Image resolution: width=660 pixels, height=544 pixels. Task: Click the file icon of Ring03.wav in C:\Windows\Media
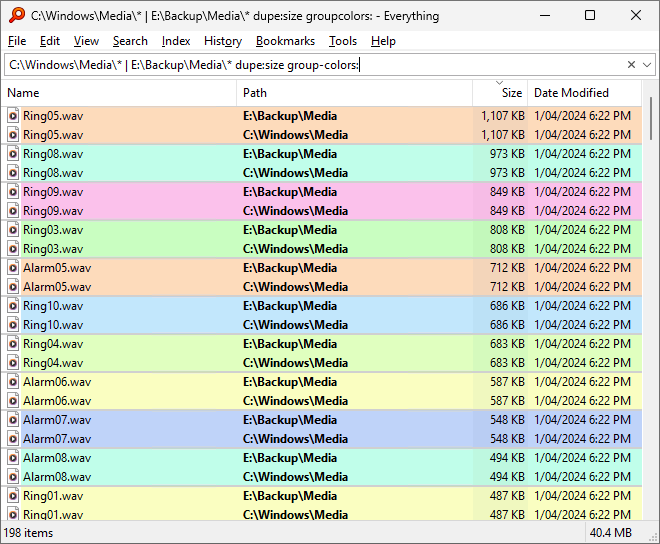pyautogui.click(x=13, y=249)
